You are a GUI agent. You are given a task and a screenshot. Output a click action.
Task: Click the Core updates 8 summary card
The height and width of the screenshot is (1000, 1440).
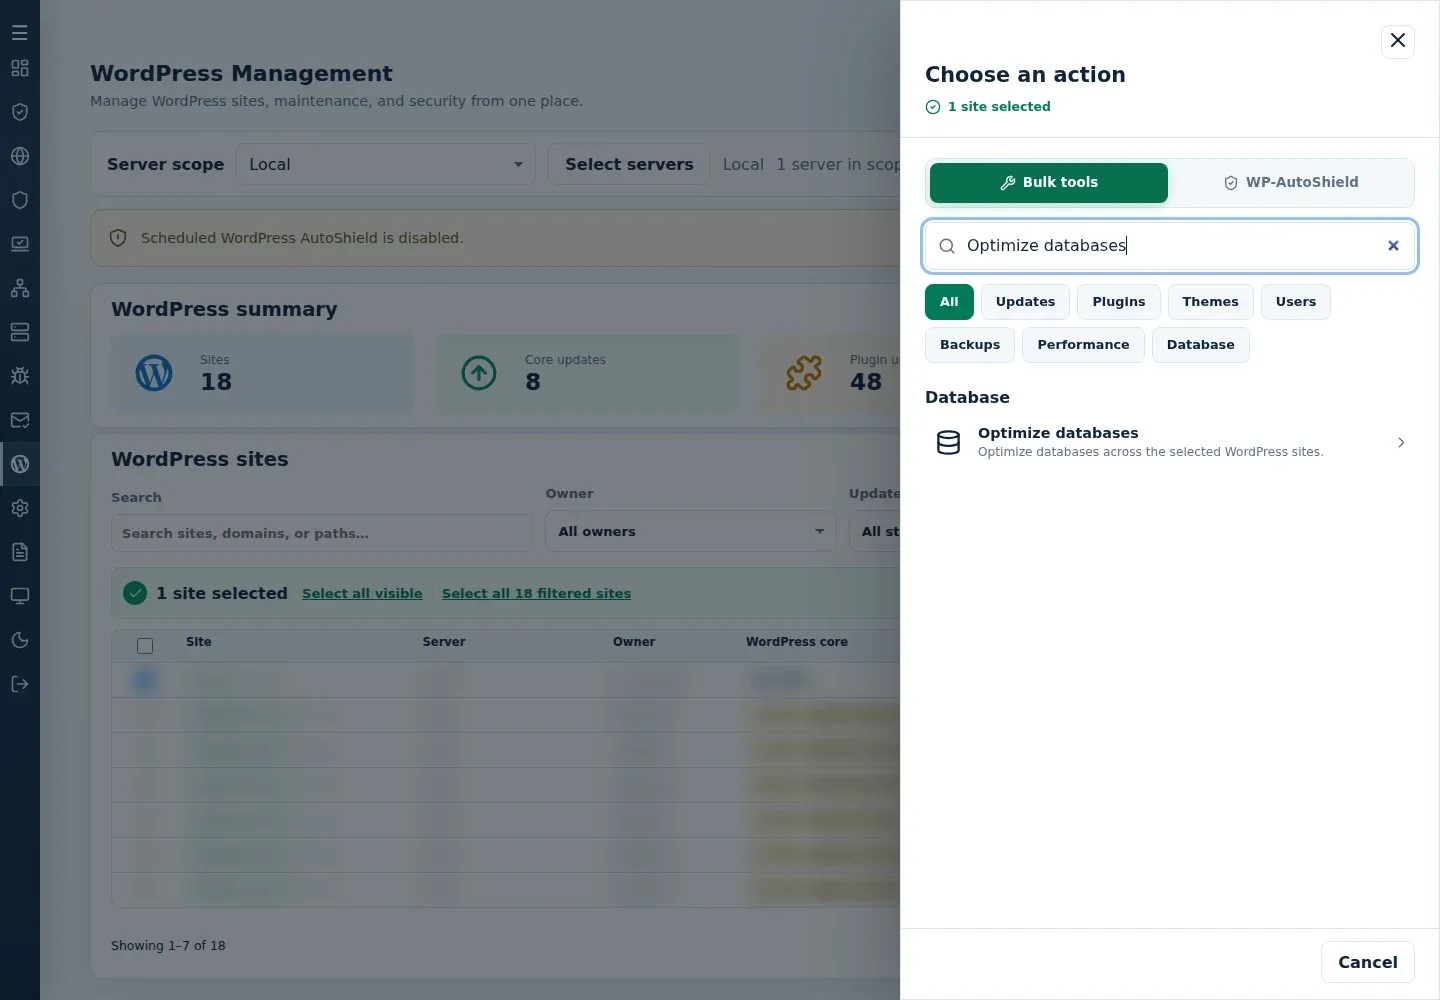[x=588, y=373]
